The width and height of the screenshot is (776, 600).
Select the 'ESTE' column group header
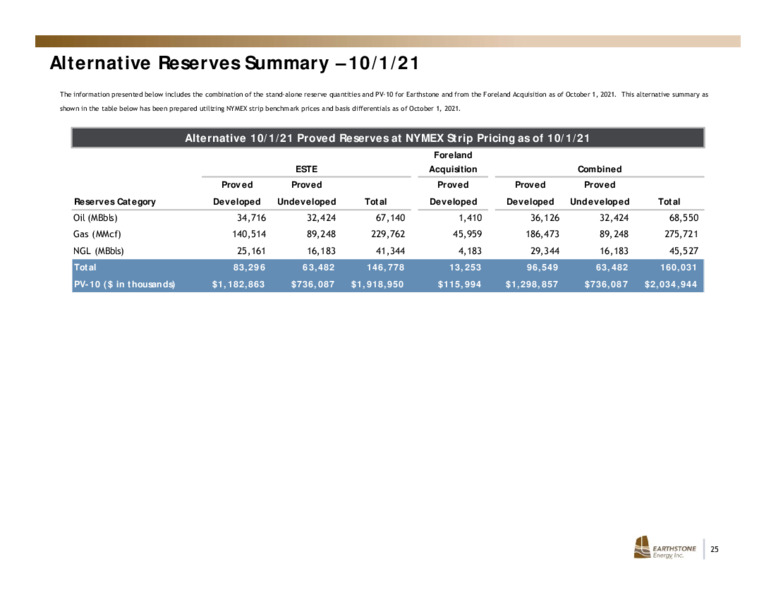(x=306, y=169)
